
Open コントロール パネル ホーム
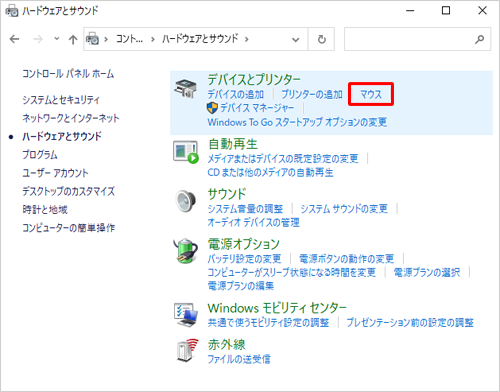(x=68, y=74)
